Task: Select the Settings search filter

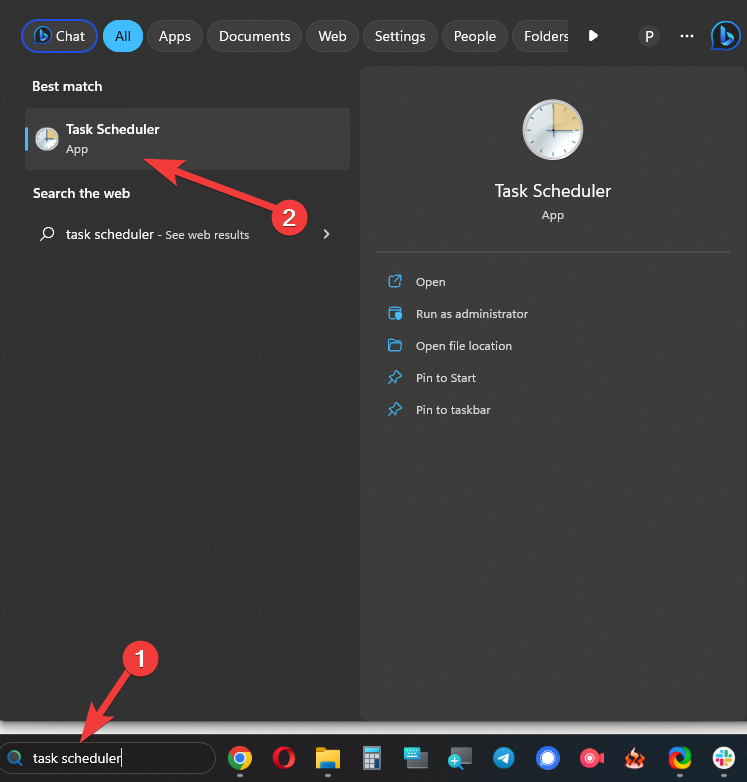Action: tap(400, 36)
